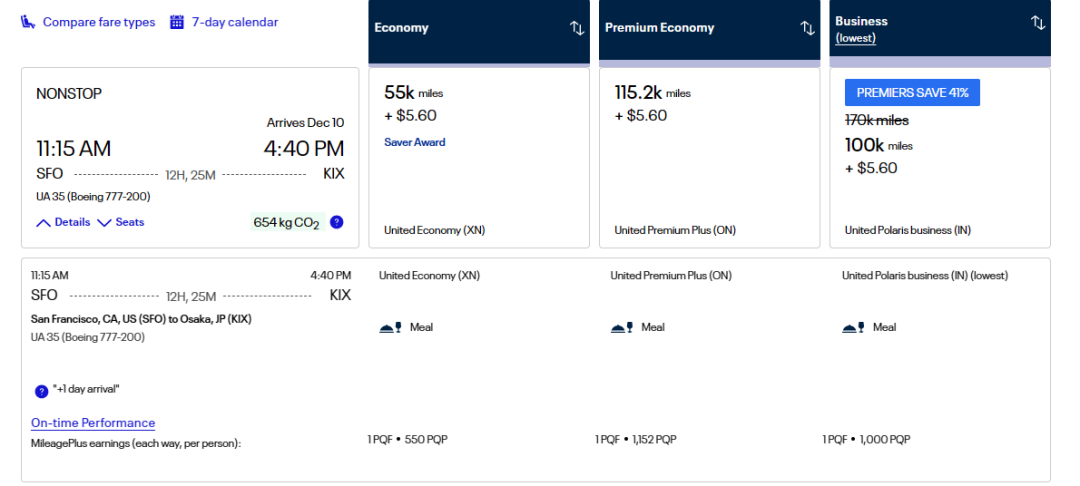Click the Economy meal icon
The width and height of the screenshot is (1080, 486).
coord(391,327)
